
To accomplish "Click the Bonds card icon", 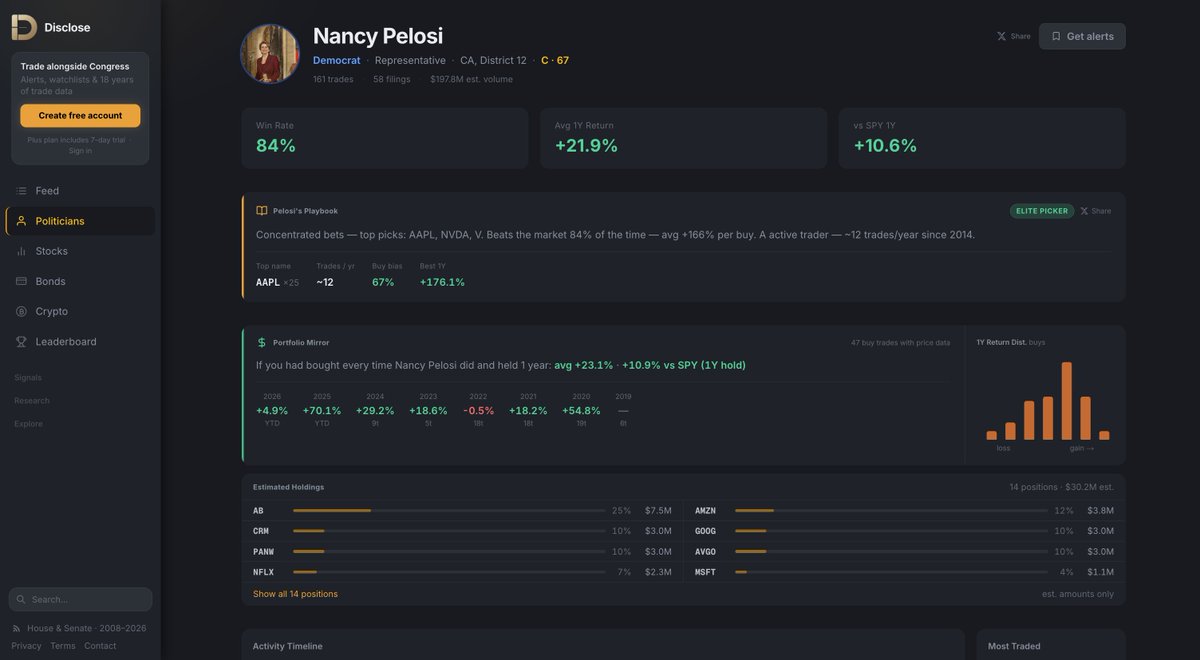I will click(21, 281).
